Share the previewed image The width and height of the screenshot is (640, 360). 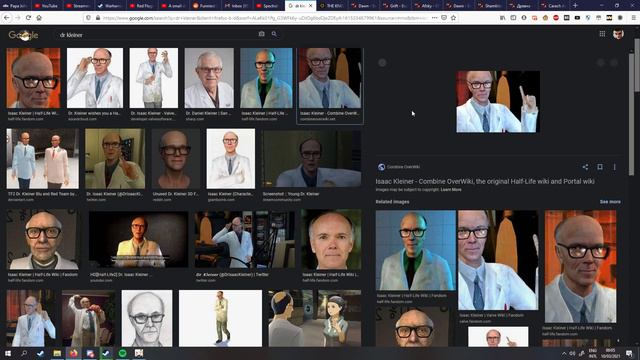click(585, 167)
